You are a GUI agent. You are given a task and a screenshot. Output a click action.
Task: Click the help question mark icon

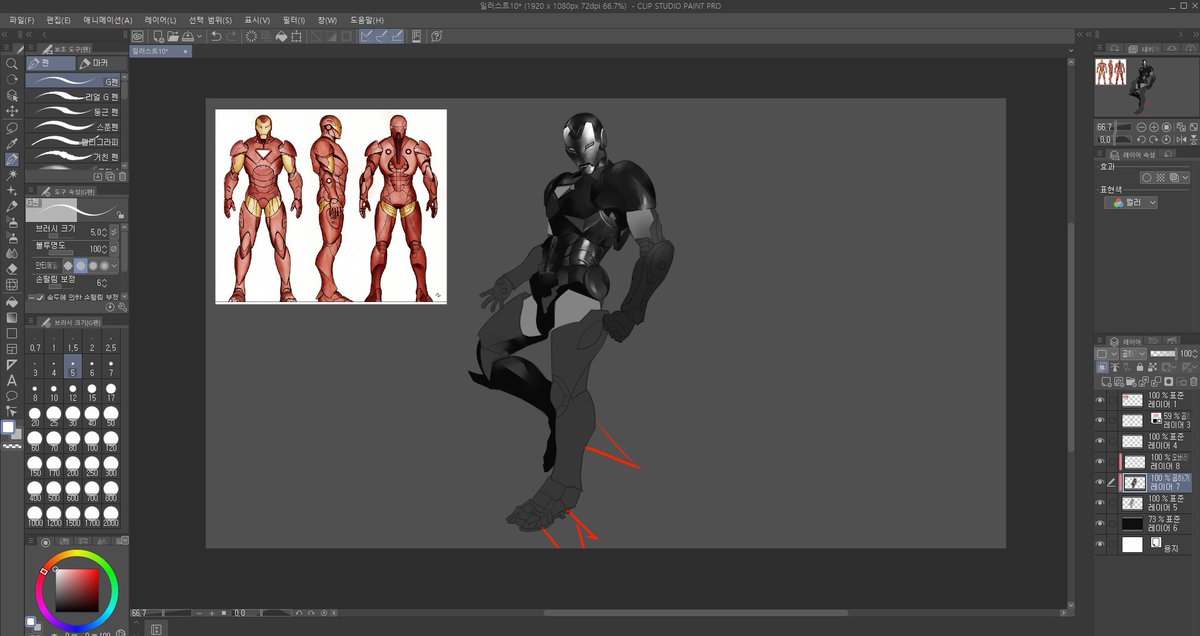437,36
